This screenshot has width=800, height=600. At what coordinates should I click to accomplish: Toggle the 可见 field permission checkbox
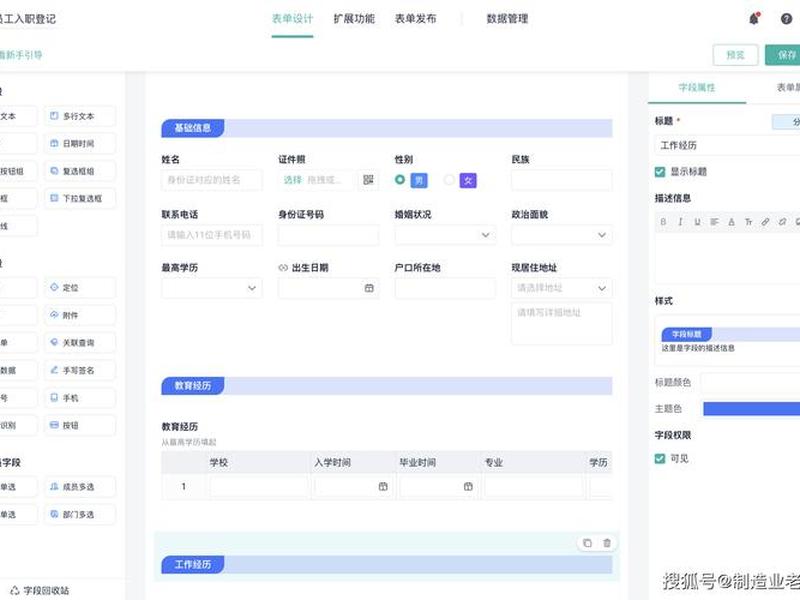click(660, 459)
